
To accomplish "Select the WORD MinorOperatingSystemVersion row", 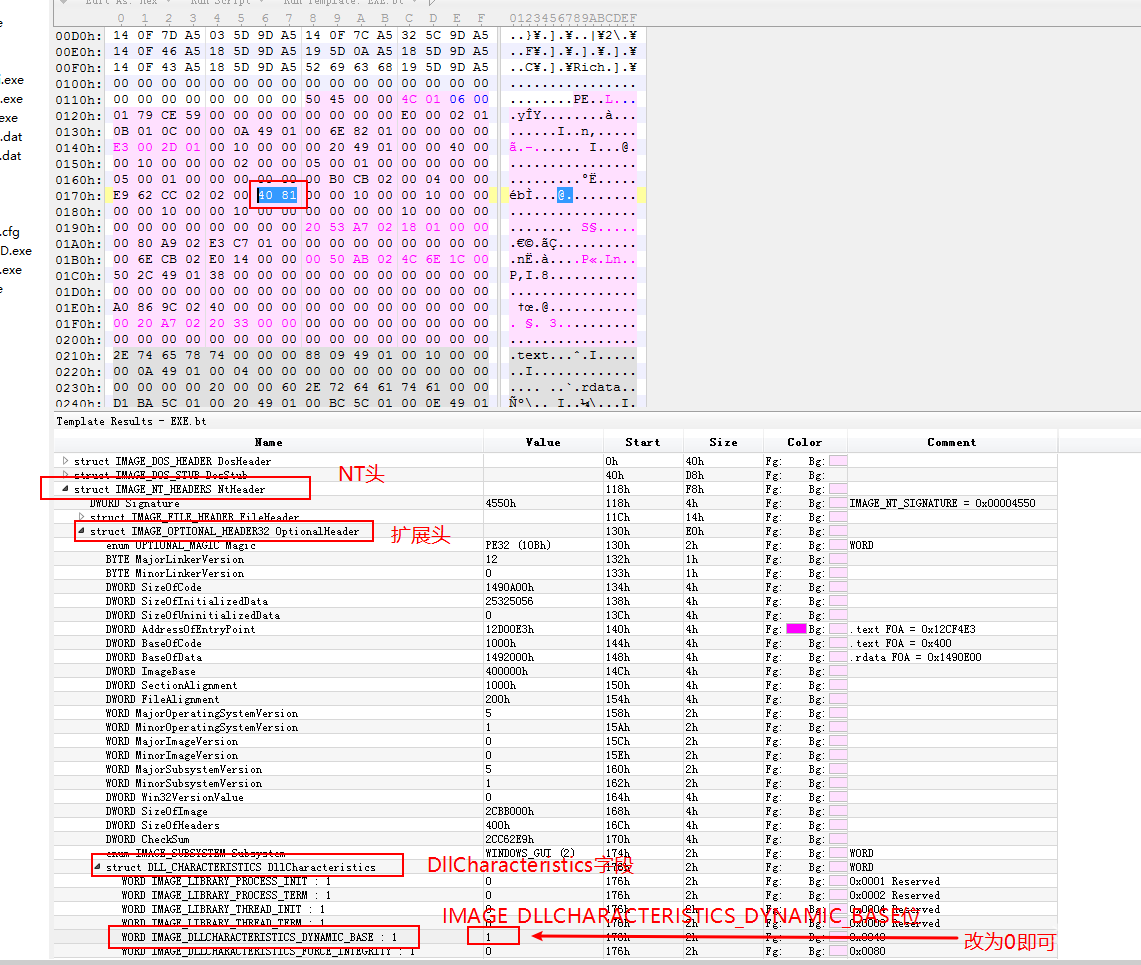I will coord(555,727).
